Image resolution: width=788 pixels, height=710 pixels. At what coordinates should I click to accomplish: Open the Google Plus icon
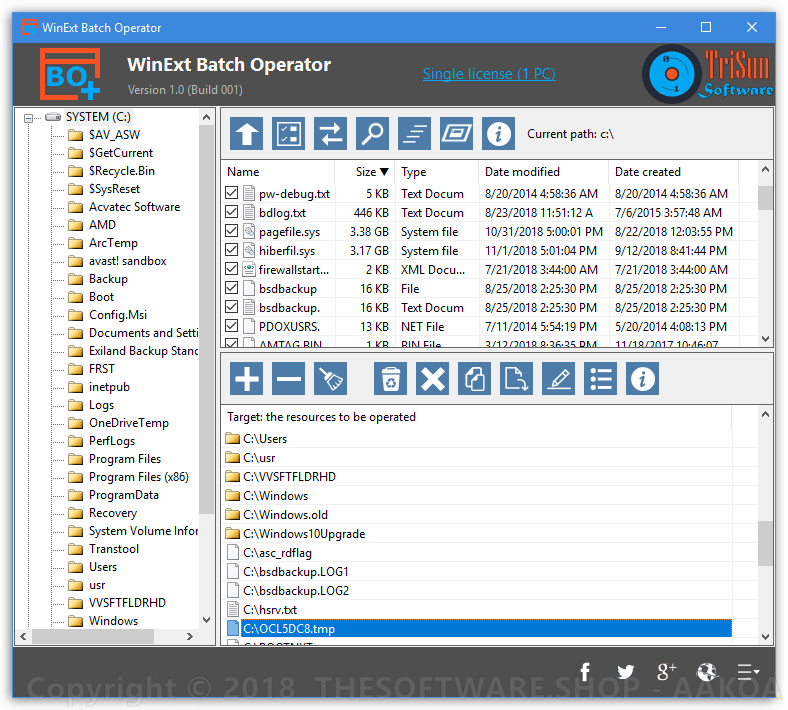tap(666, 672)
